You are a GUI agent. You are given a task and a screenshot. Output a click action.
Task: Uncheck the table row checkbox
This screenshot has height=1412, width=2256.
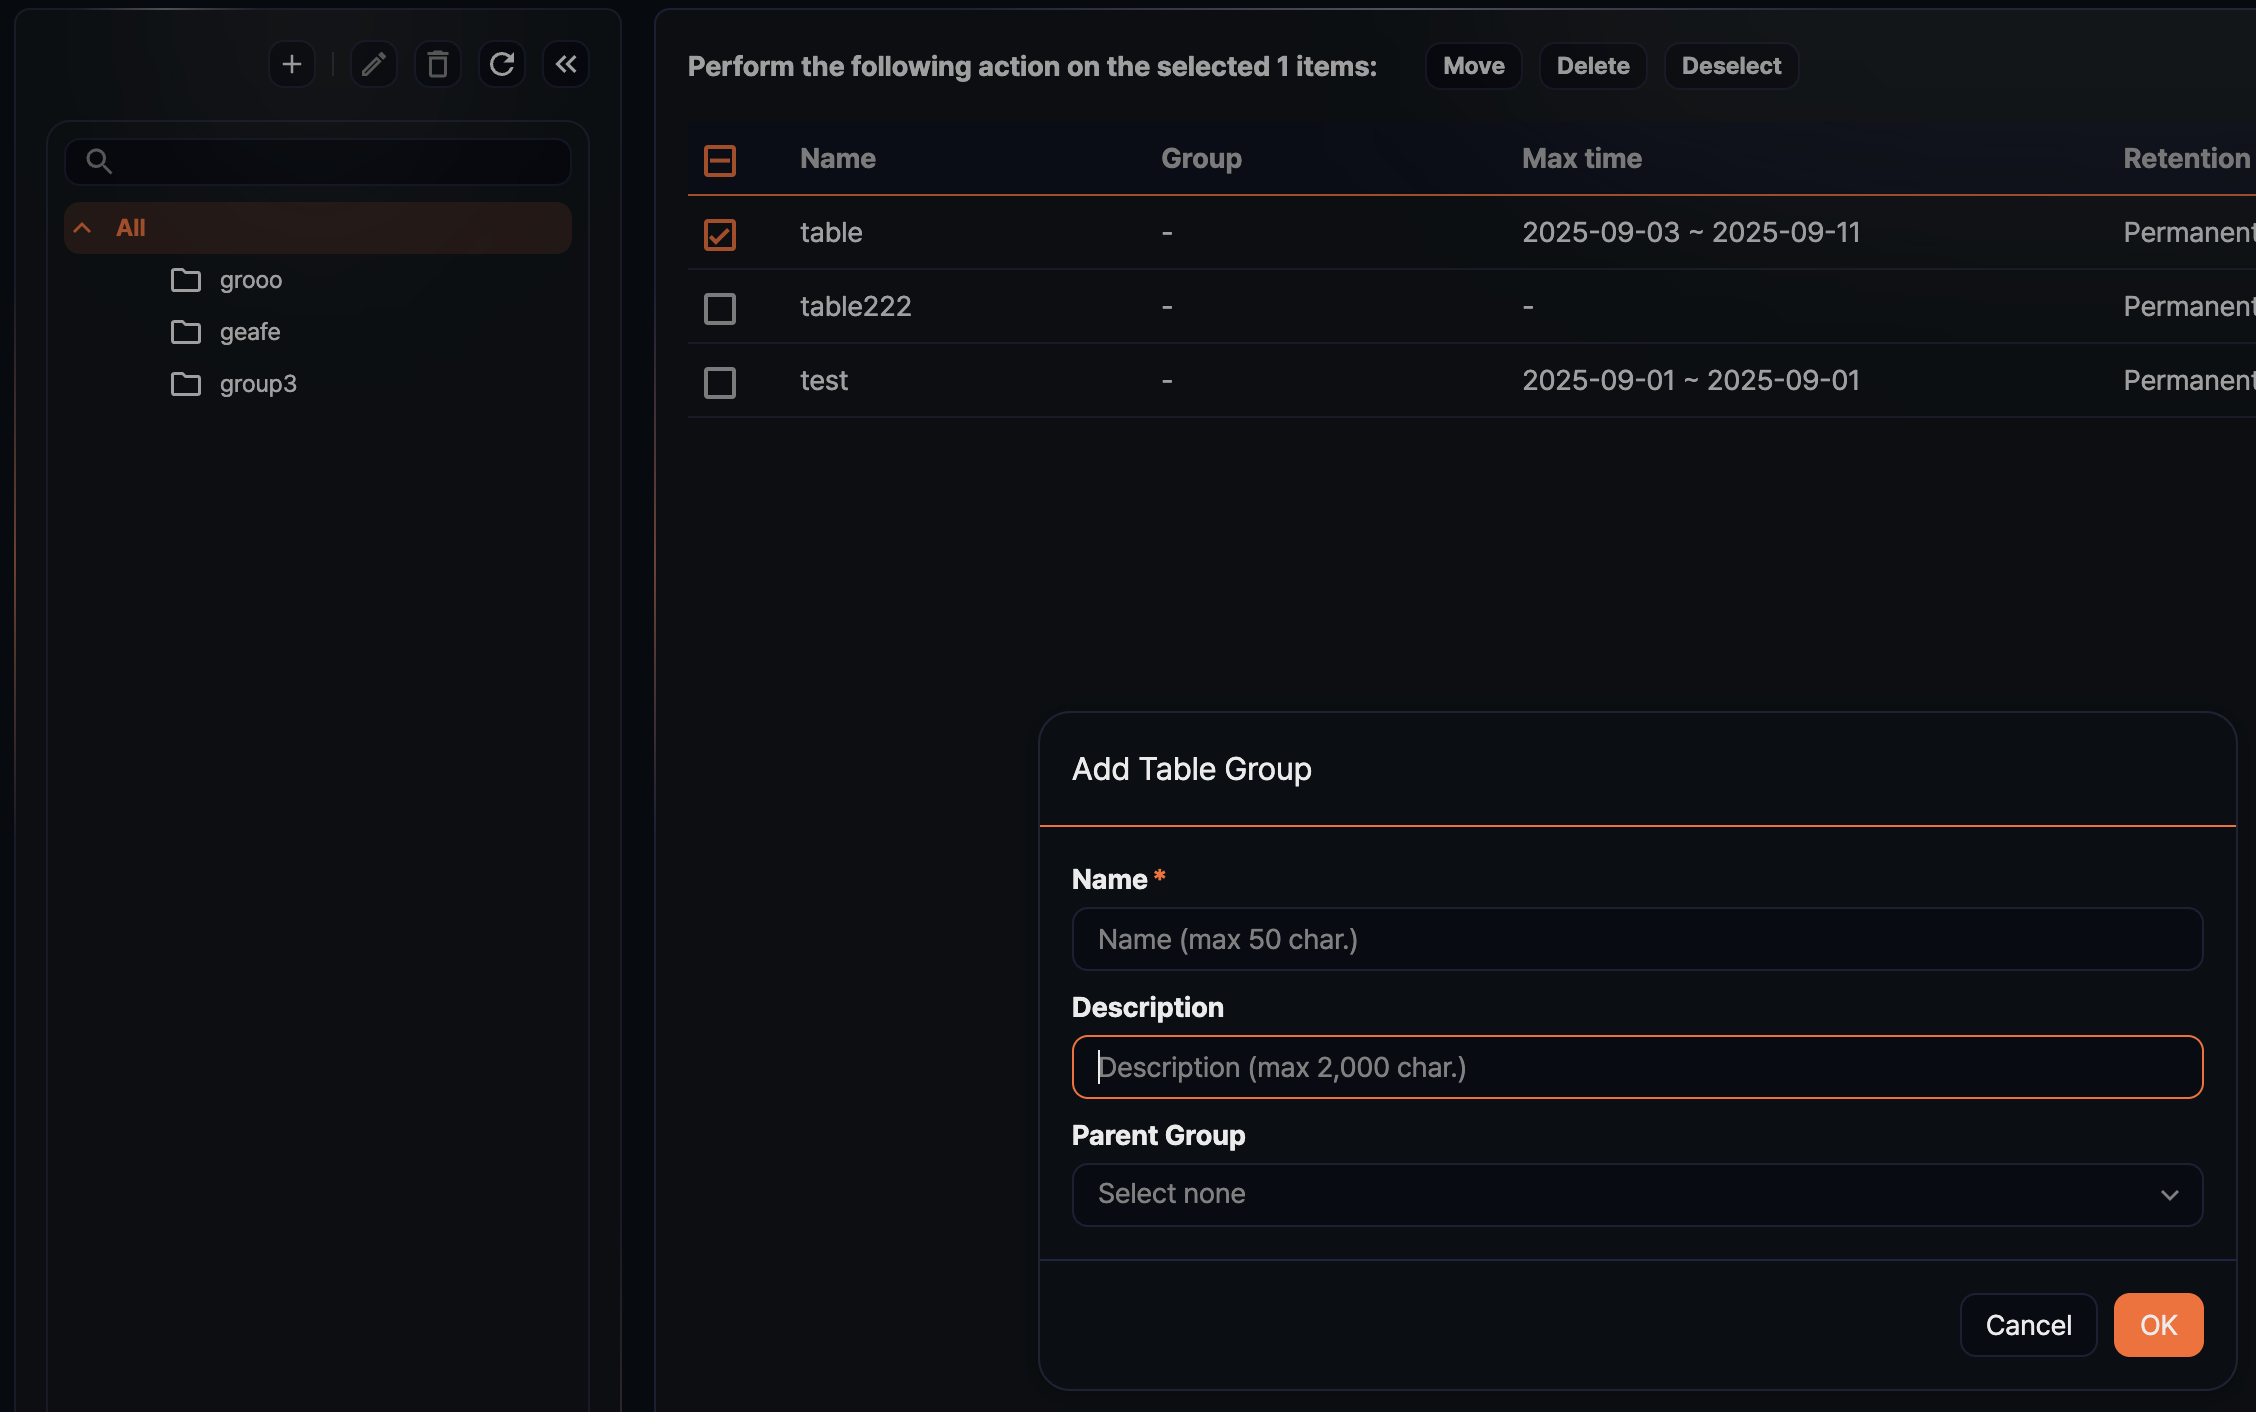pos(719,234)
